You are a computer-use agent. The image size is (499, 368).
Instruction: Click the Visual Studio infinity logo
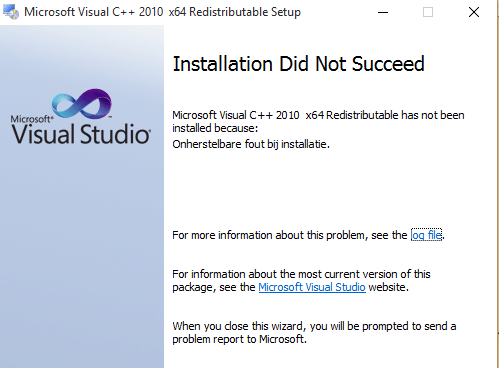(82, 104)
